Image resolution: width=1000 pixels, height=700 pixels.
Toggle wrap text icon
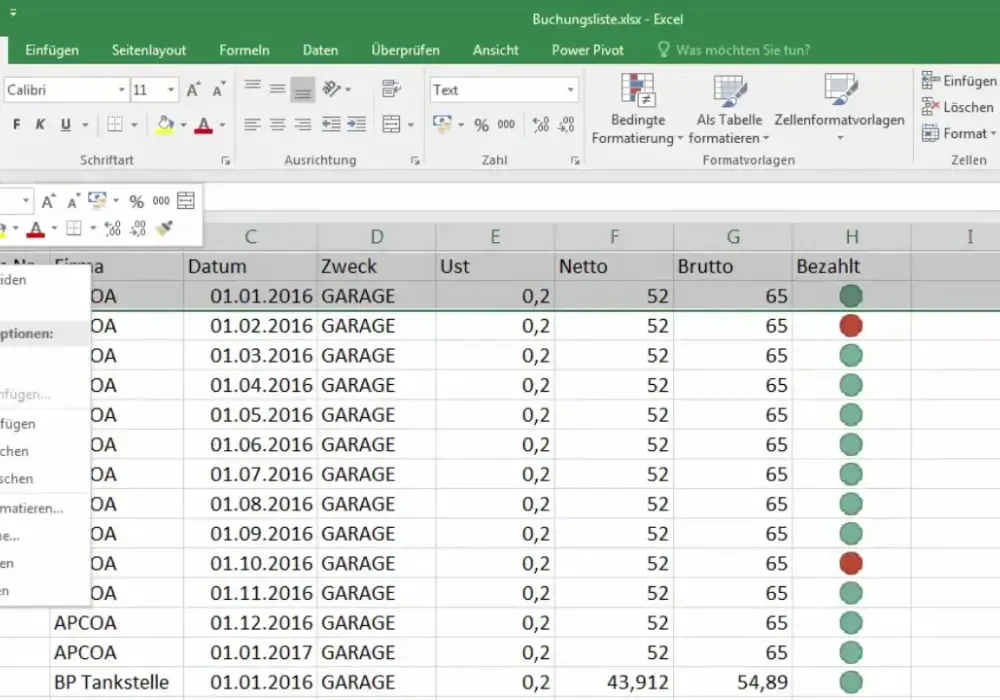[392, 89]
